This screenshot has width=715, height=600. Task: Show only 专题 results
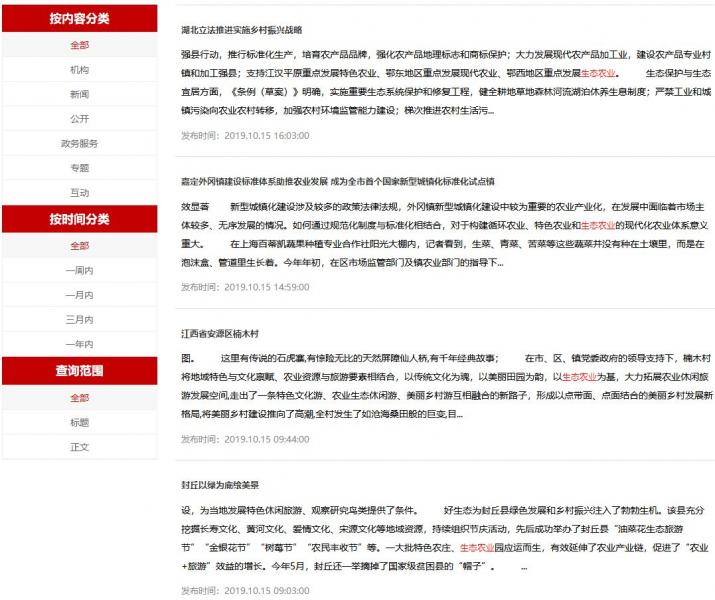pyautogui.click(x=79, y=168)
